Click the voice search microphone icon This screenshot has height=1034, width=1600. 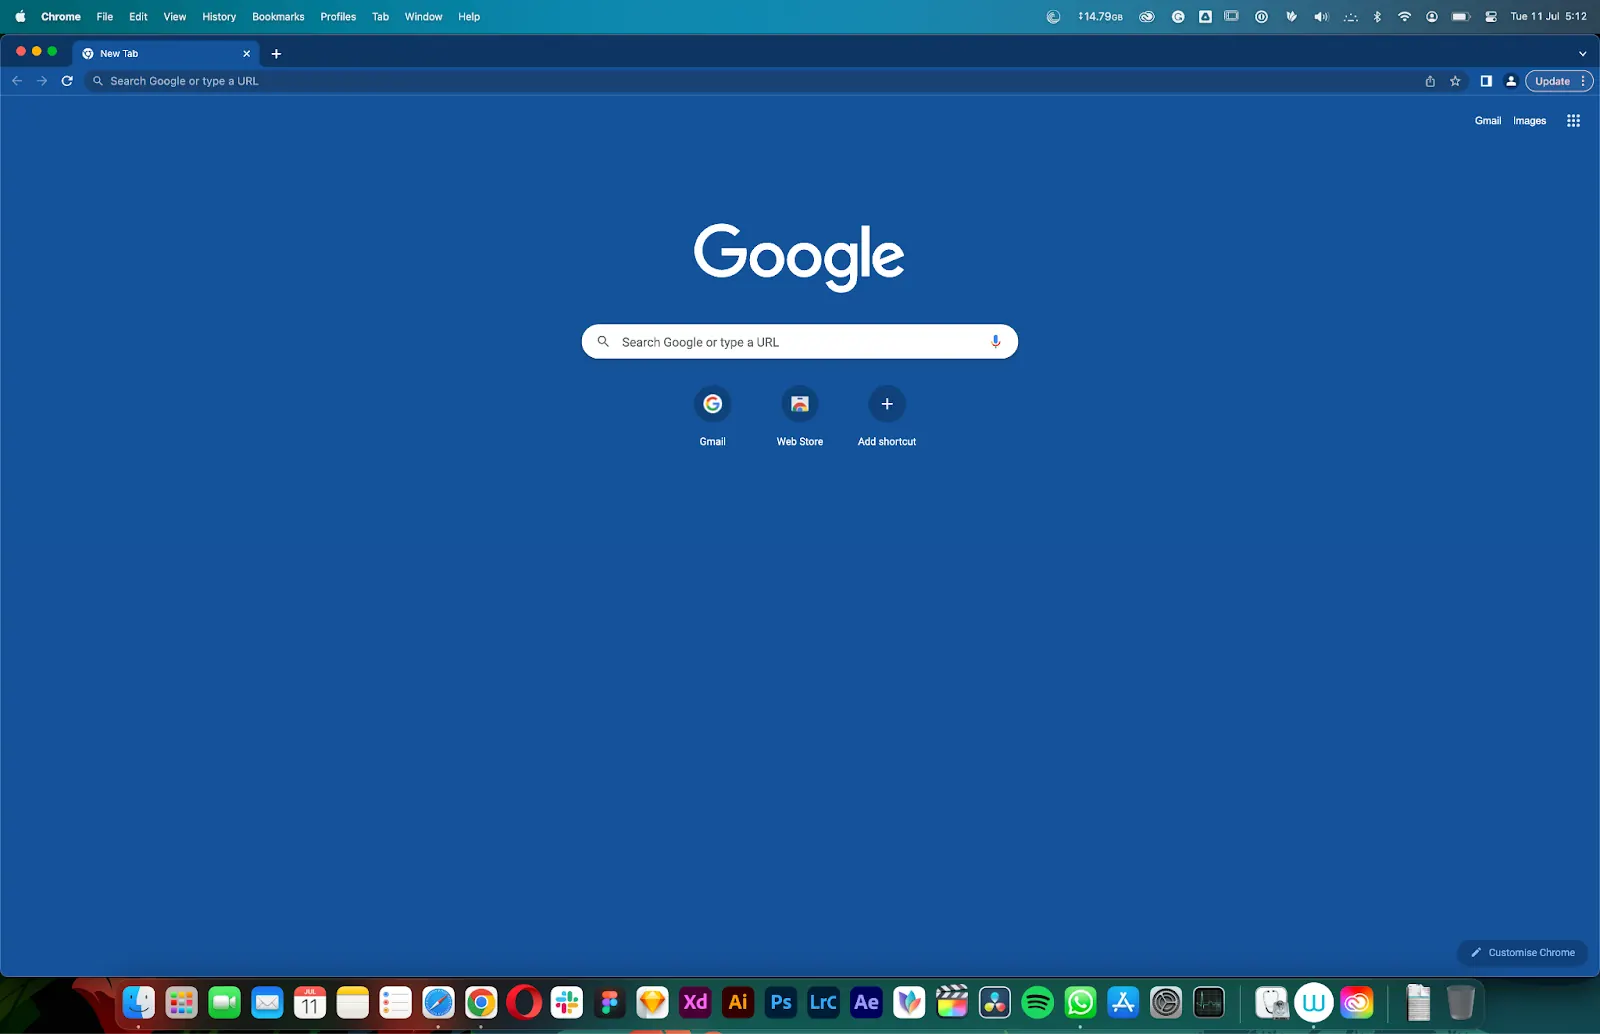tap(995, 342)
